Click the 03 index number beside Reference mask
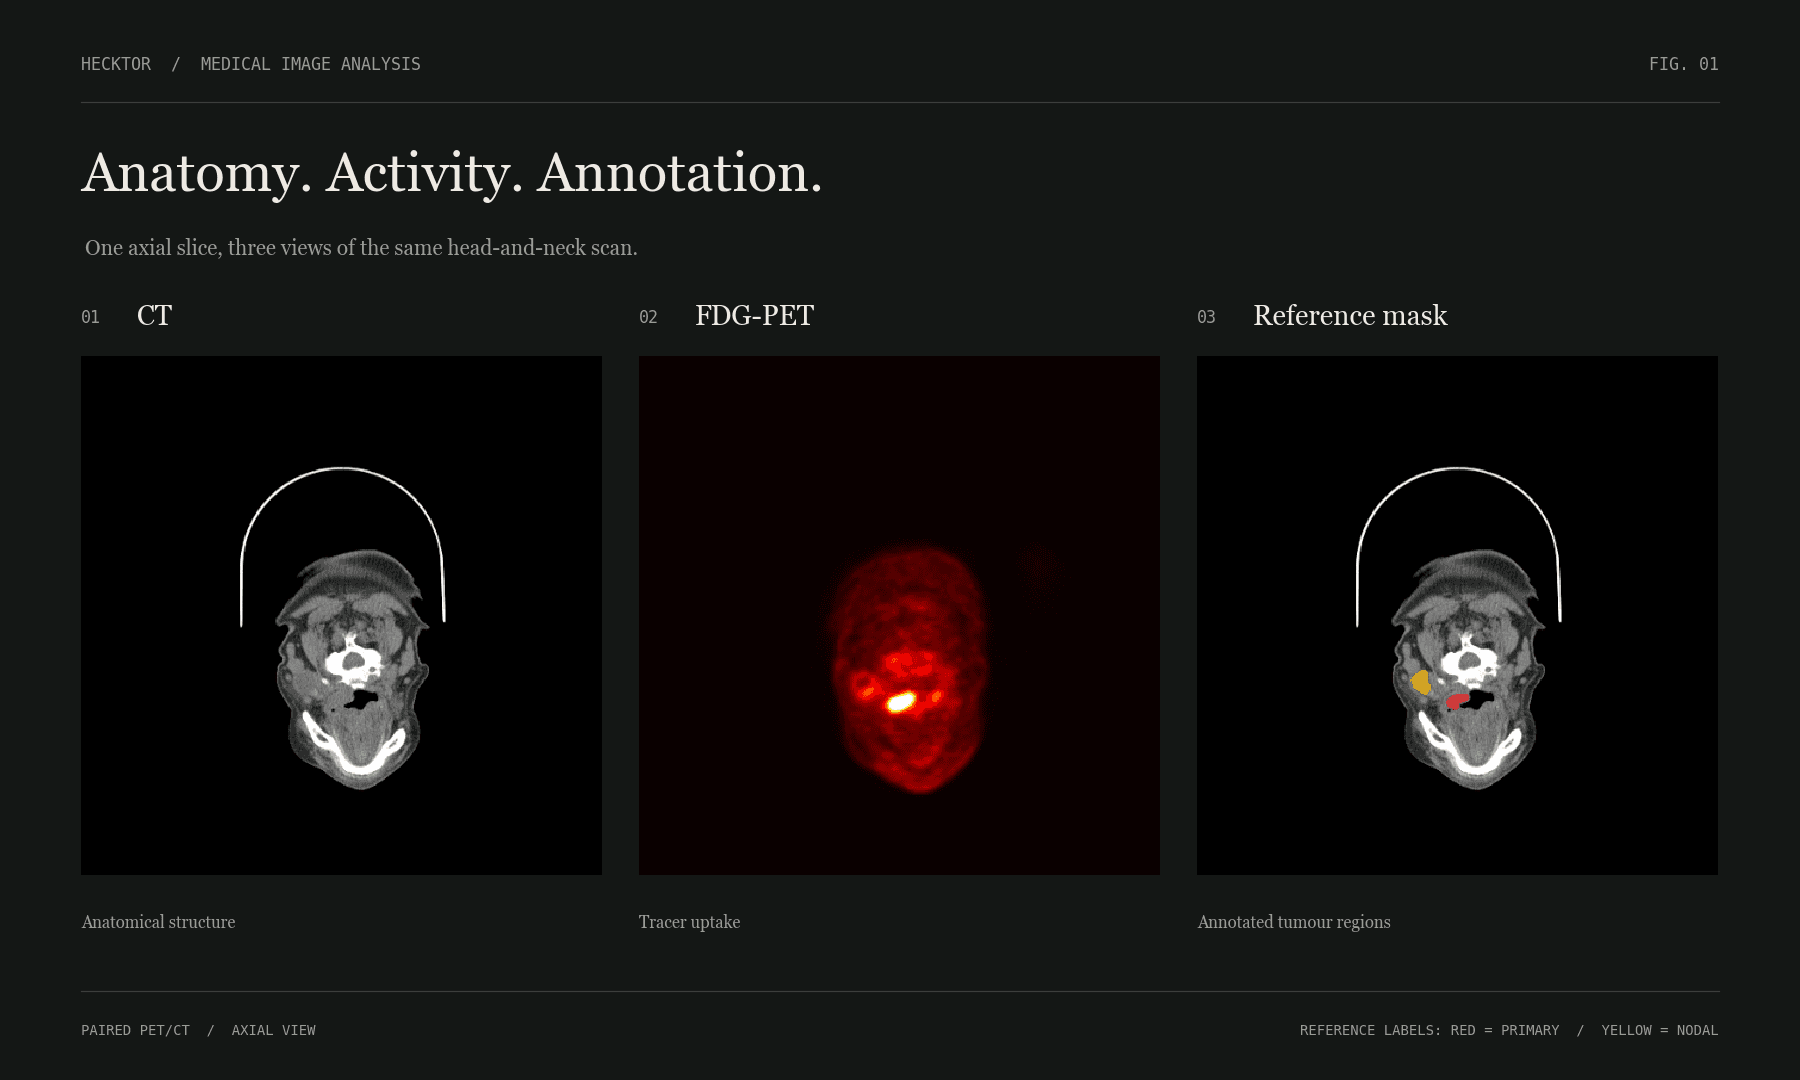 (x=1206, y=317)
